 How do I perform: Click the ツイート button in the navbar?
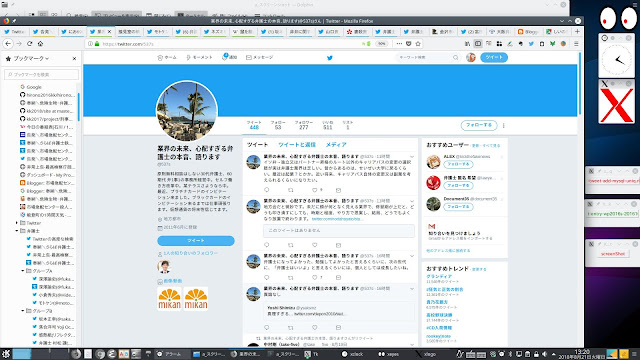point(494,58)
